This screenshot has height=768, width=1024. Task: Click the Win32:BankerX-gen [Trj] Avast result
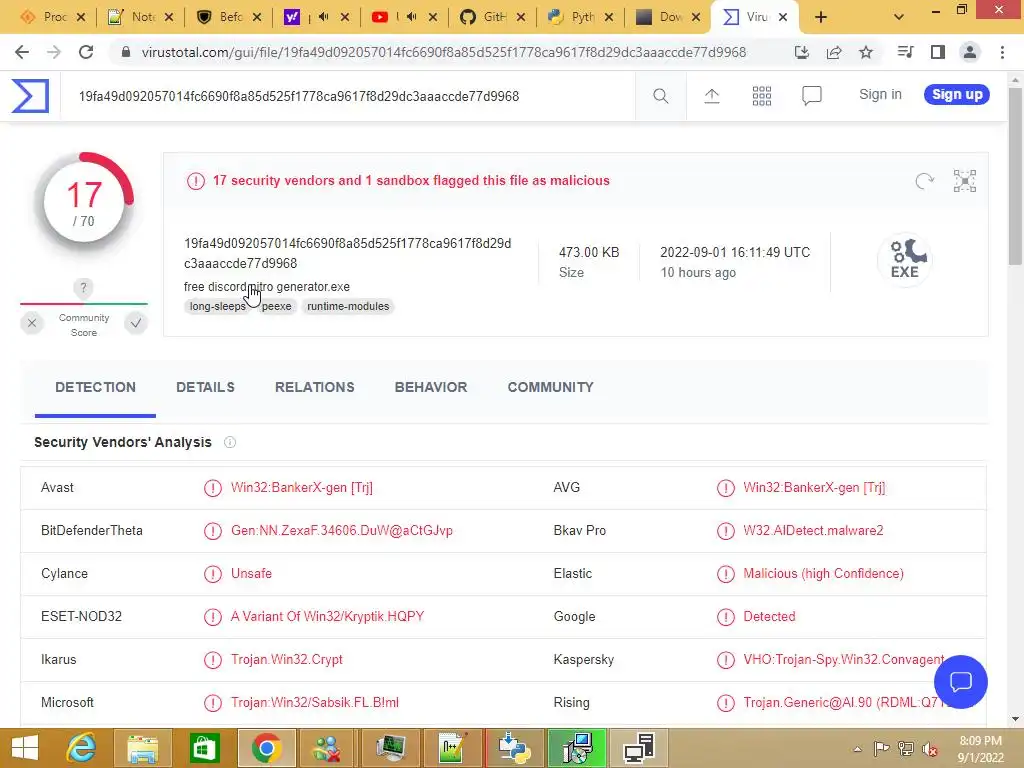[302, 488]
